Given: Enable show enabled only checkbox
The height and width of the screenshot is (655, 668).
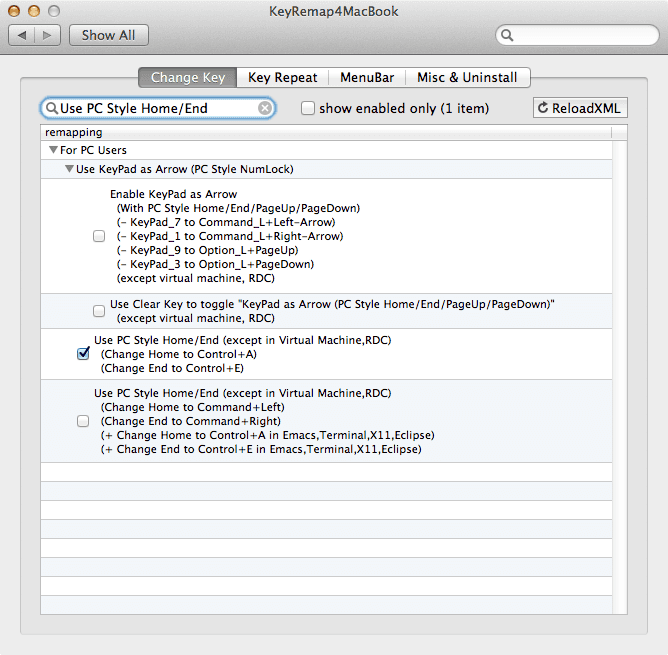Looking at the screenshot, I should (308, 108).
